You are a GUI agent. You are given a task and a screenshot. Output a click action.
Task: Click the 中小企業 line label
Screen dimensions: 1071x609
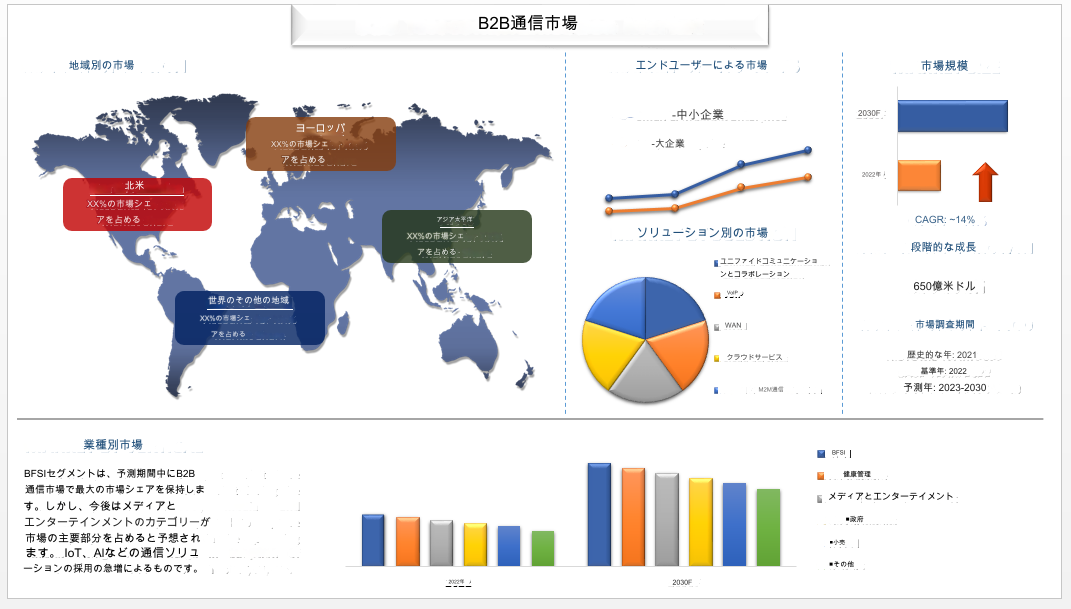(x=700, y=115)
